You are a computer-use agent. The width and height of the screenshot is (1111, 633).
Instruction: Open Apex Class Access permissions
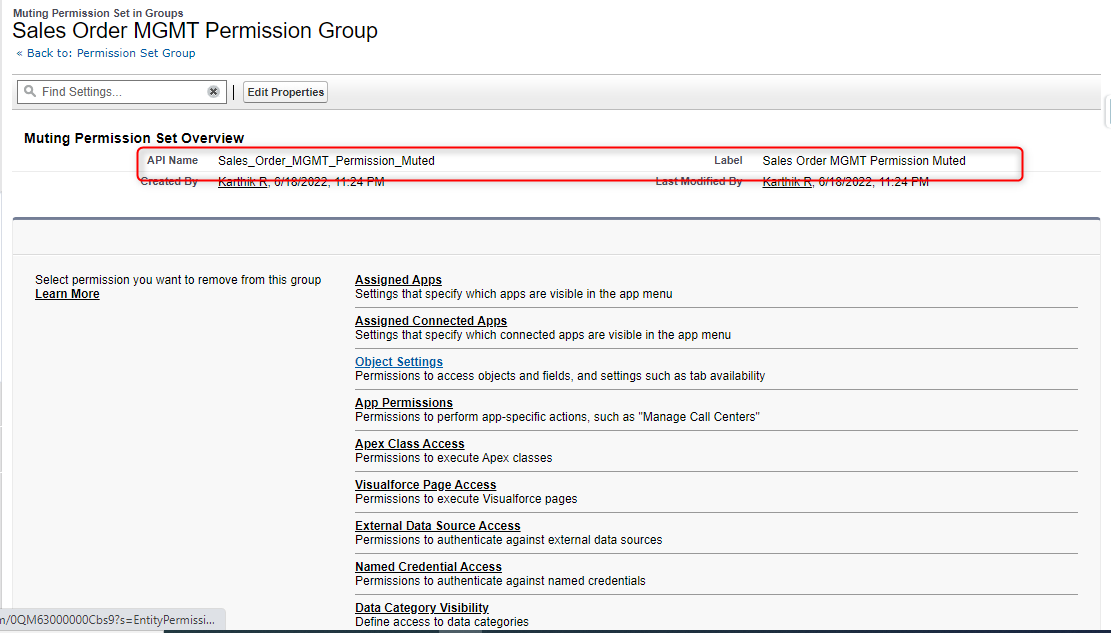click(x=409, y=443)
